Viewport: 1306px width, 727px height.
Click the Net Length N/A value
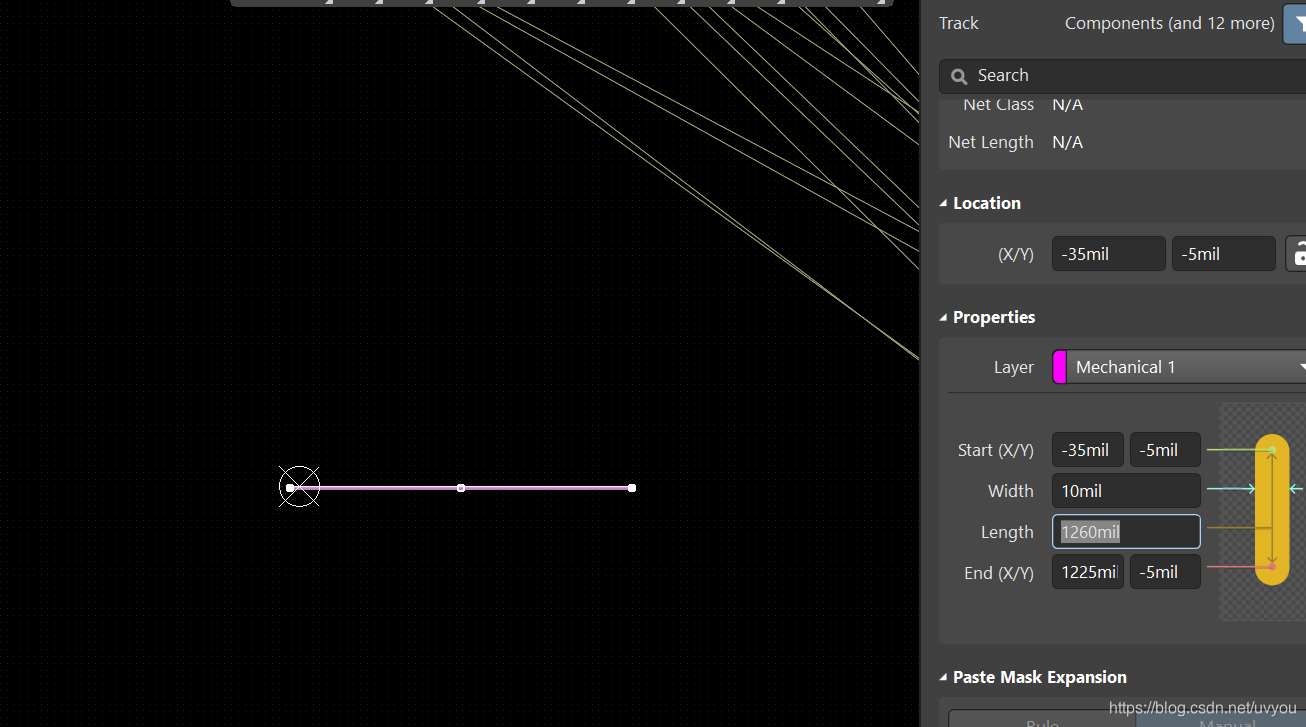[x=1067, y=142]
